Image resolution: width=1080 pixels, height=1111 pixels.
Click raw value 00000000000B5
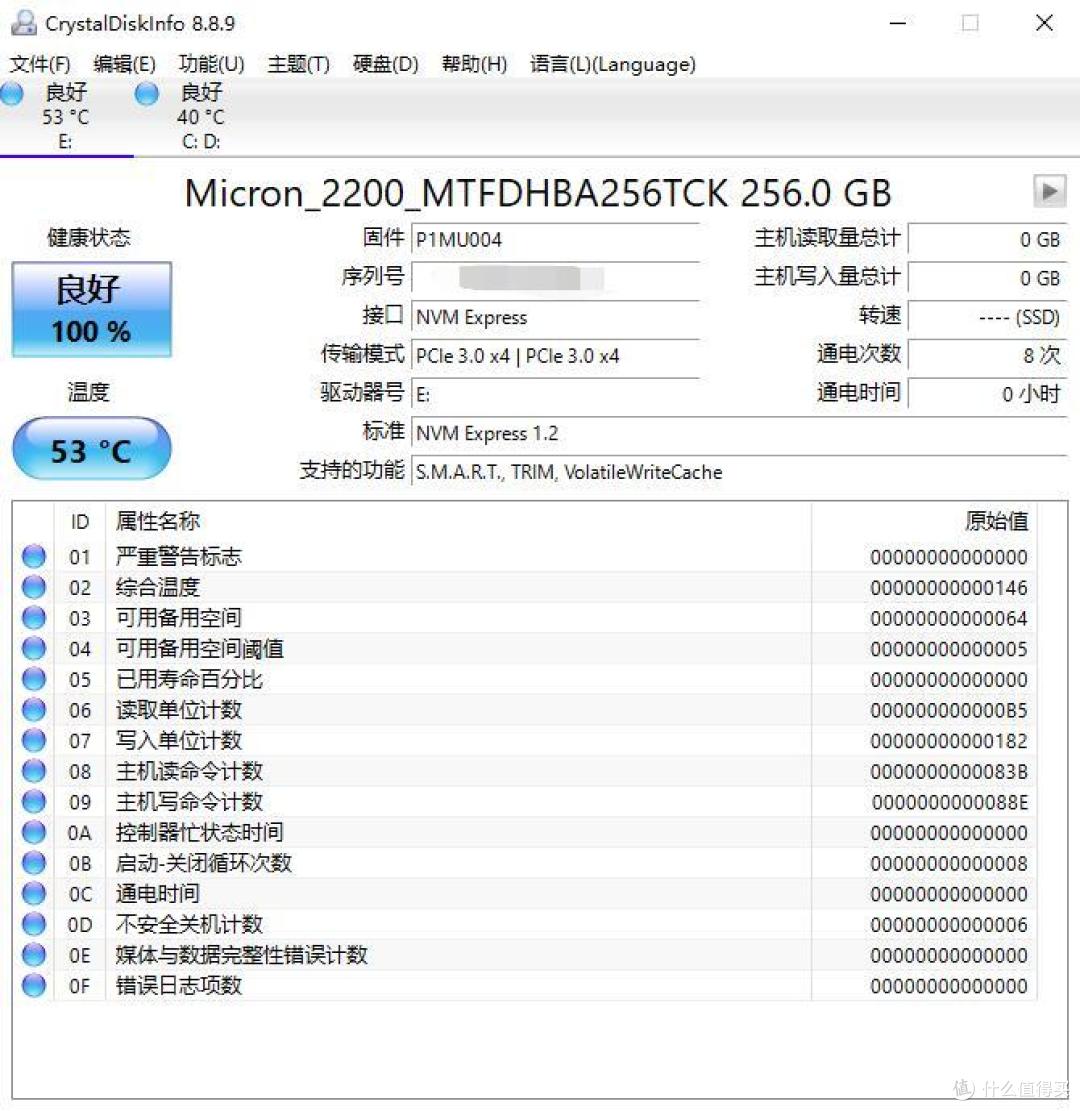click(949, 711)
